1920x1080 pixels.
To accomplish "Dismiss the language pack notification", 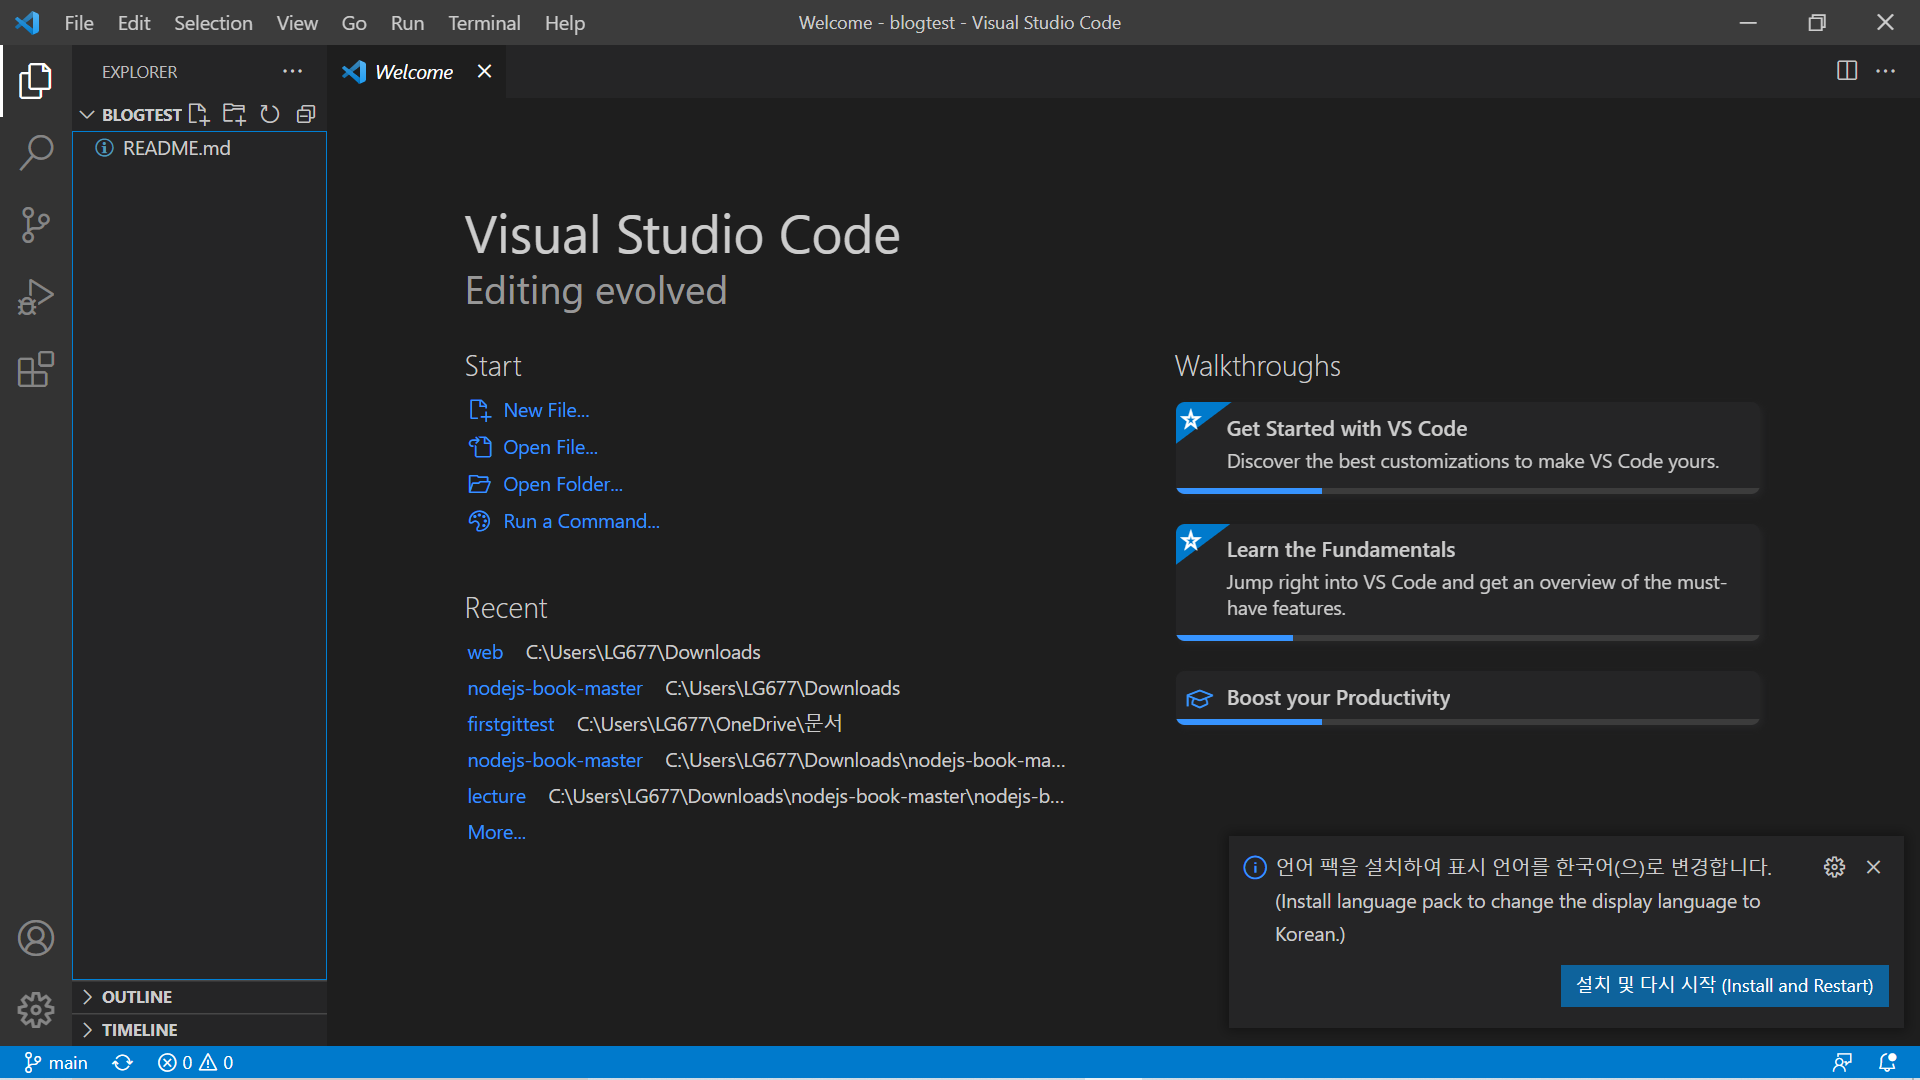I will pyautogui.click(x=1873, y=867).
